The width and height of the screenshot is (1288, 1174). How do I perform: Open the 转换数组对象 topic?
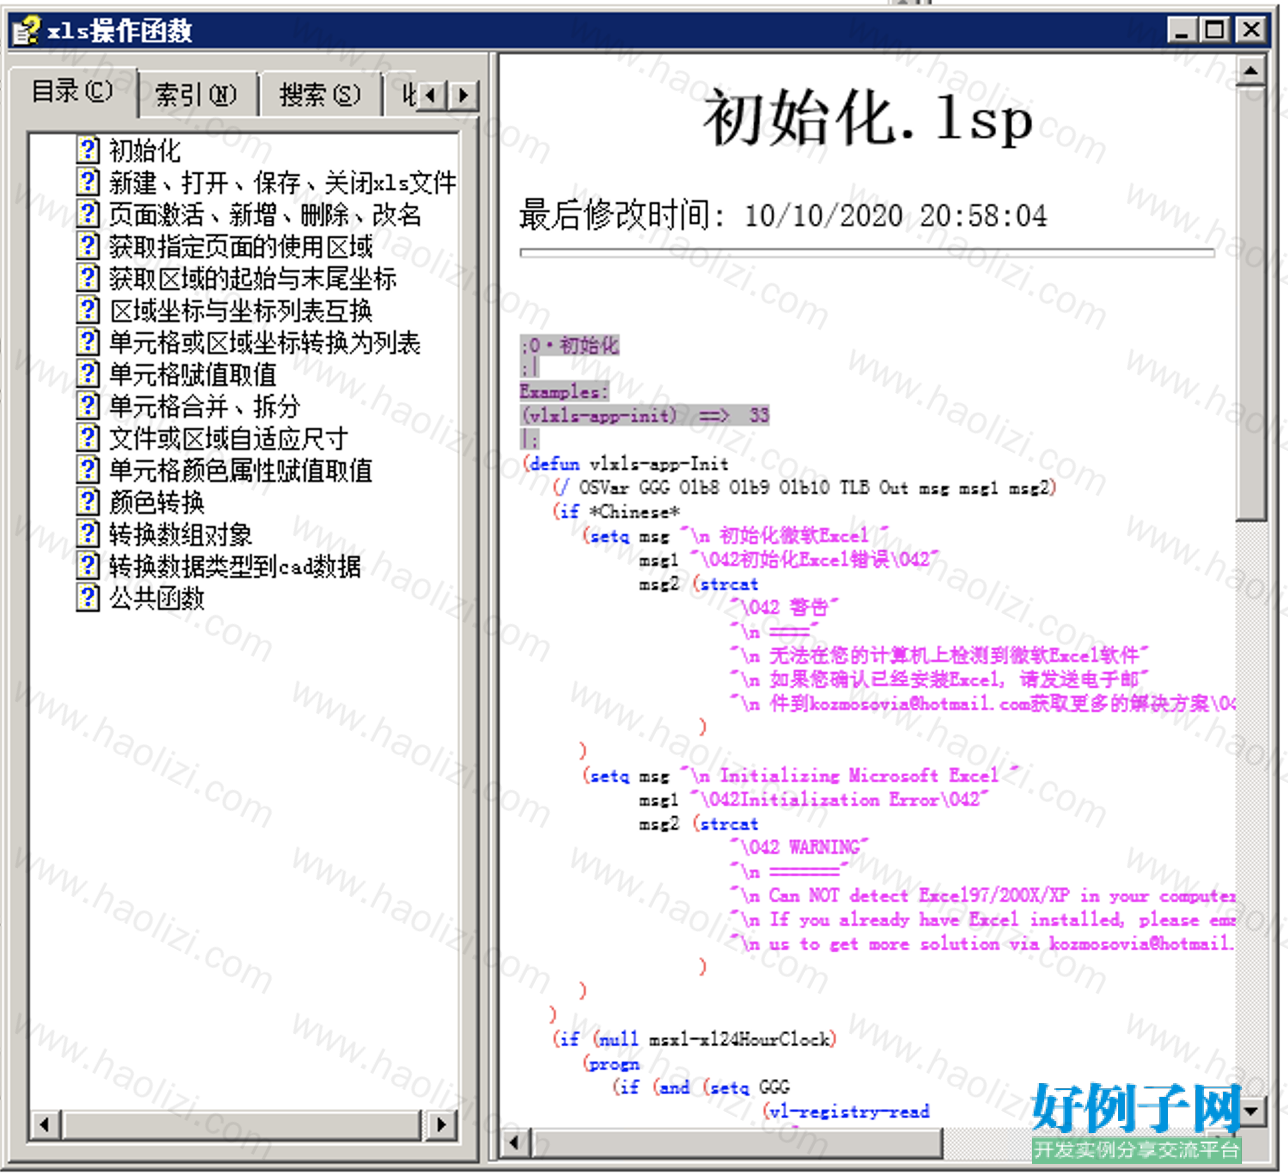pyautogui.click(x=181, y=535)
